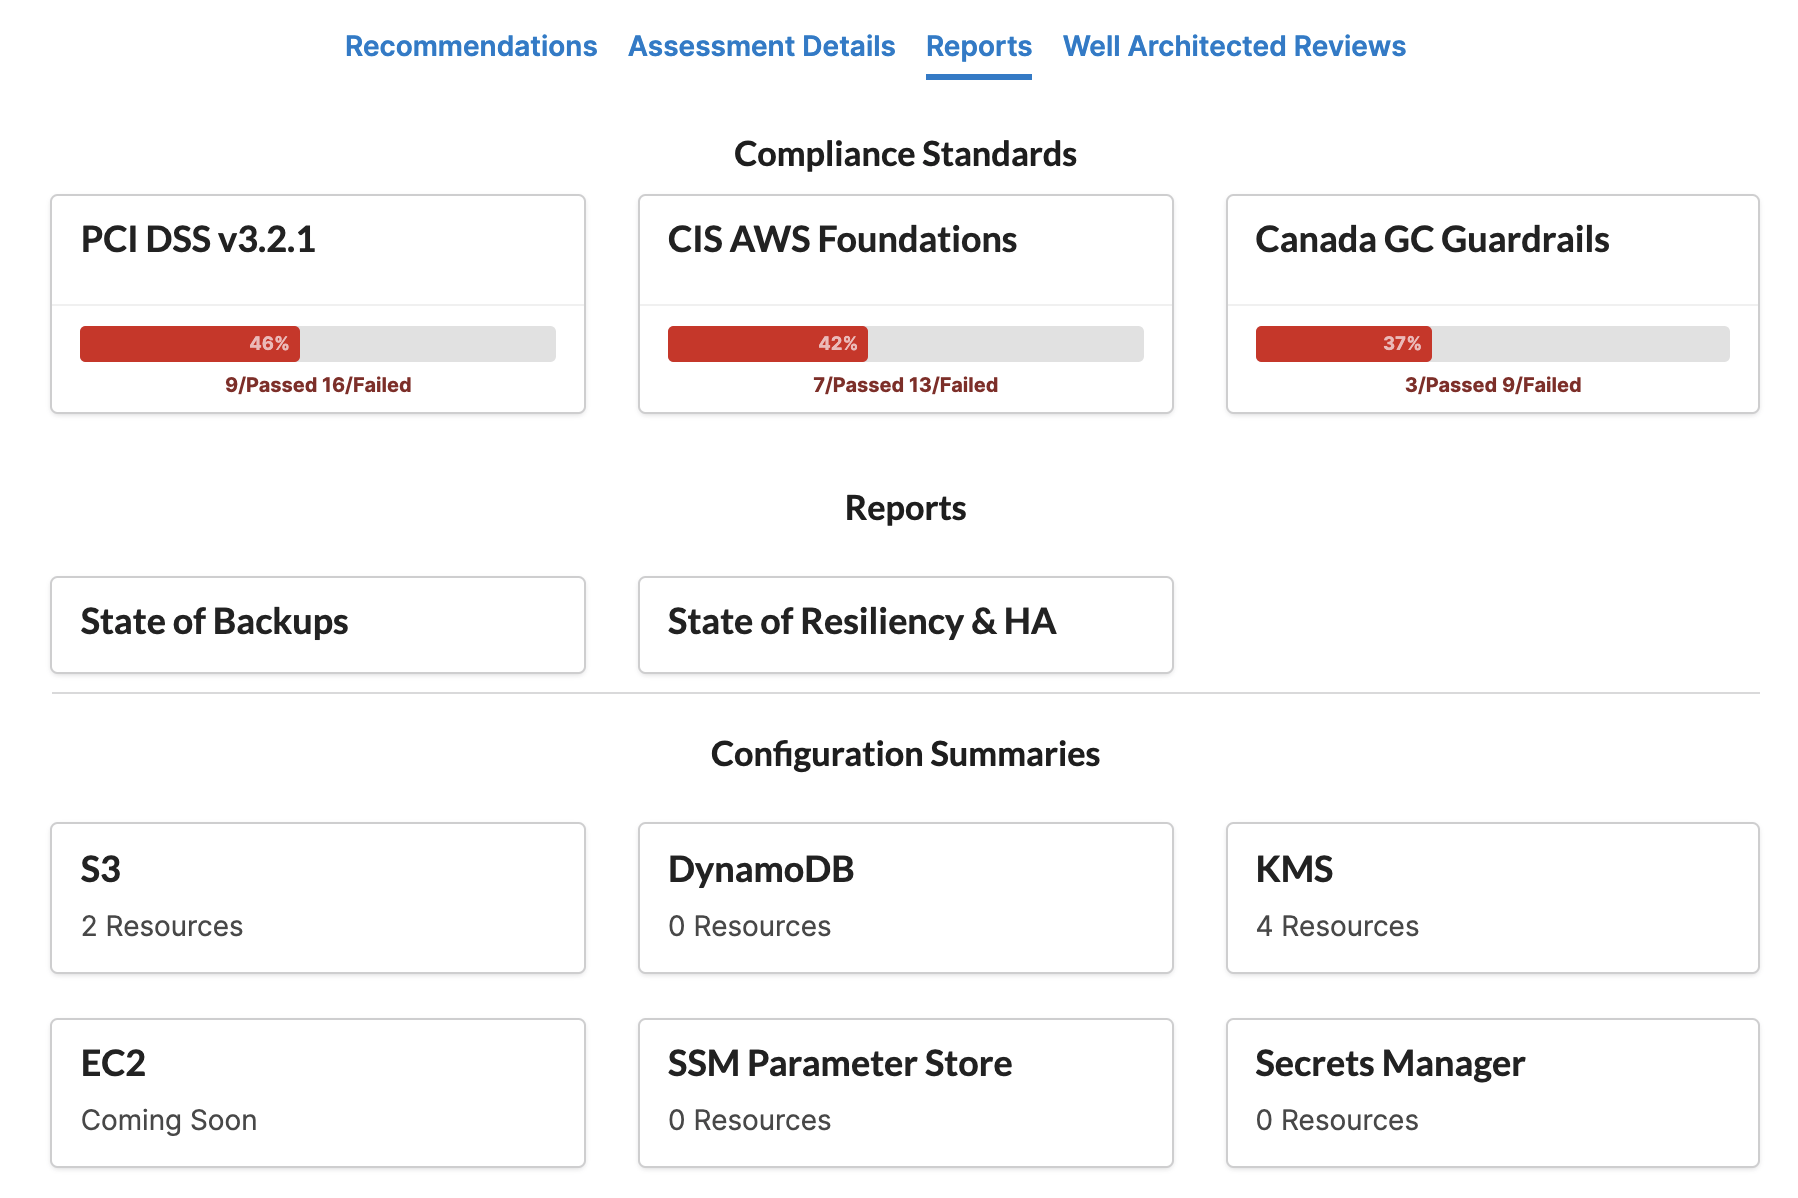1798x1198 pixels.
Task: Open the DynamoDB configuration summary
Action: tap(904, 895)
